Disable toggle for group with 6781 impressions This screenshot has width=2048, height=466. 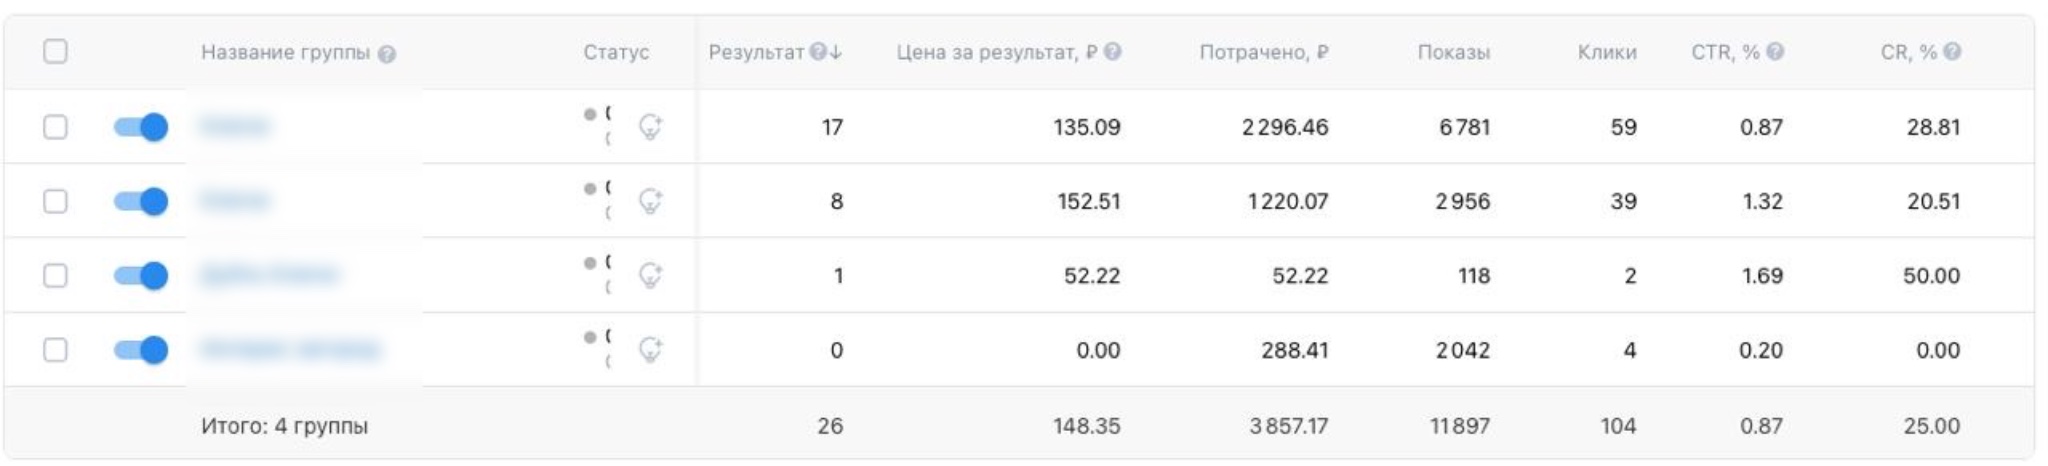point(140,127)
